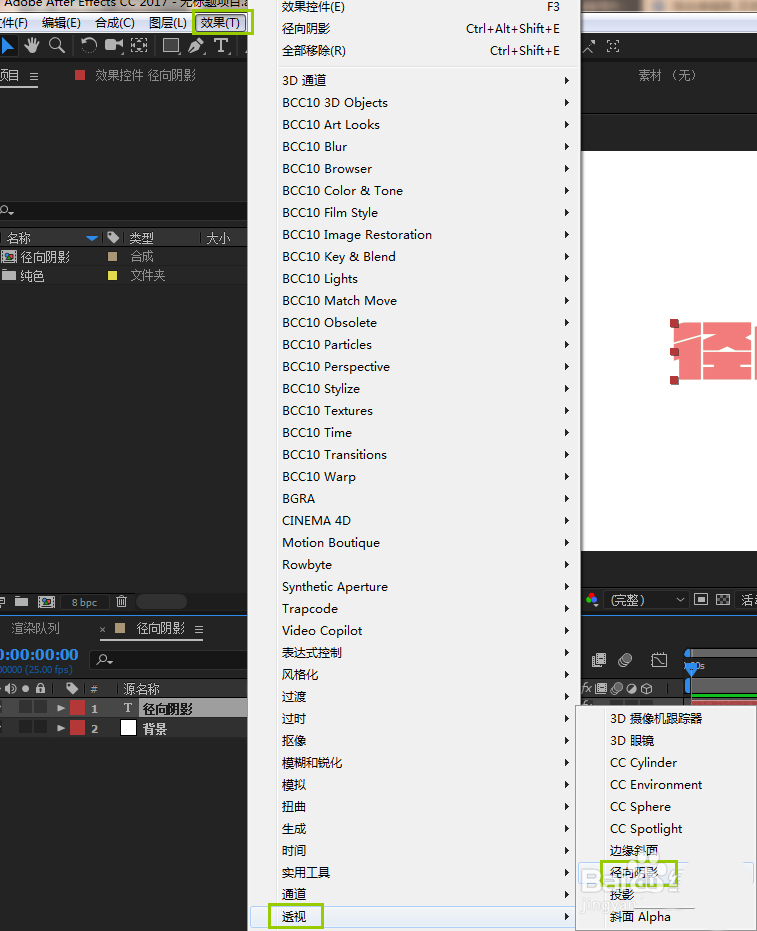Click the 源名称 column header
The image size is (757, 931).
coord(141,689)
